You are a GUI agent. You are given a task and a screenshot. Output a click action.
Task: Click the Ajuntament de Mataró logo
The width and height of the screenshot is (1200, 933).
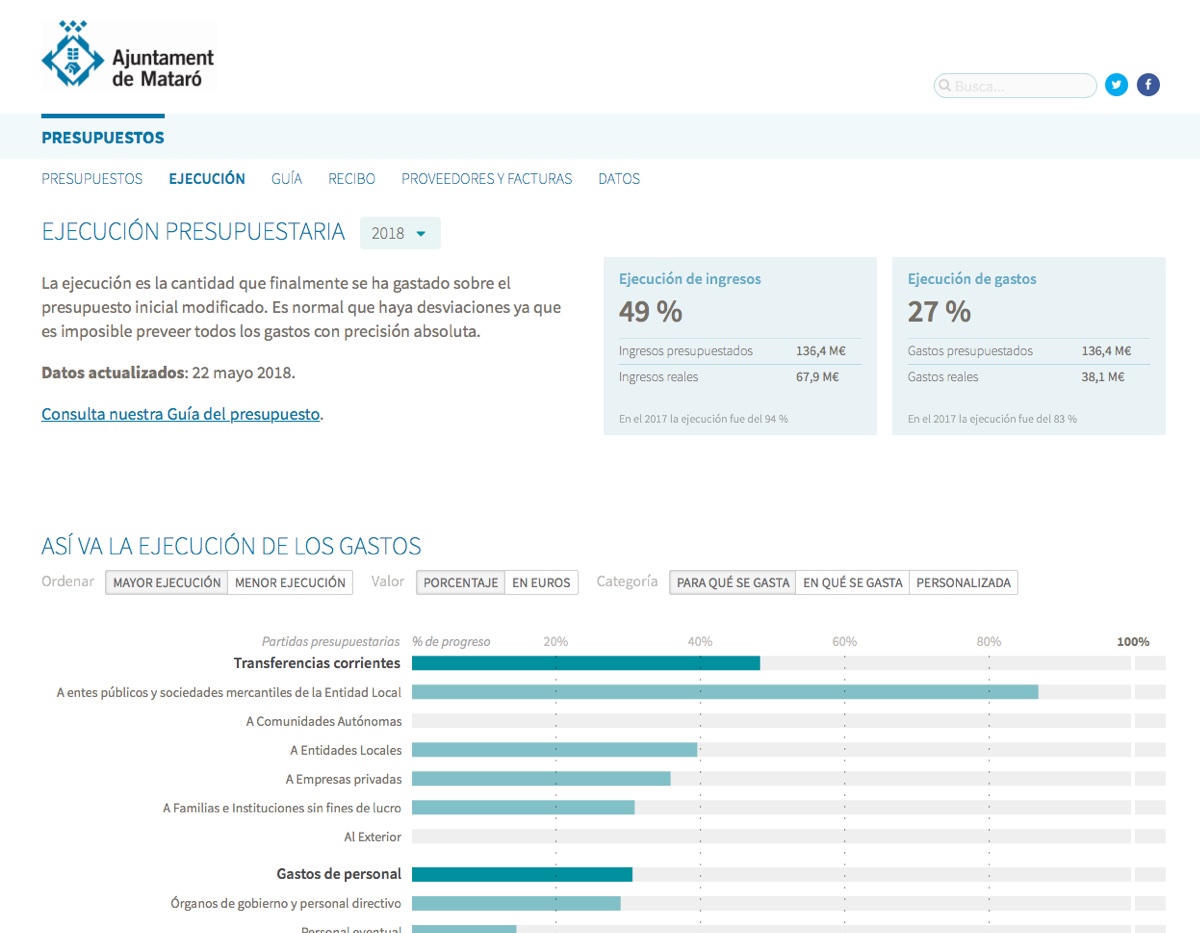pyautogui.click(x=128, y=58)
